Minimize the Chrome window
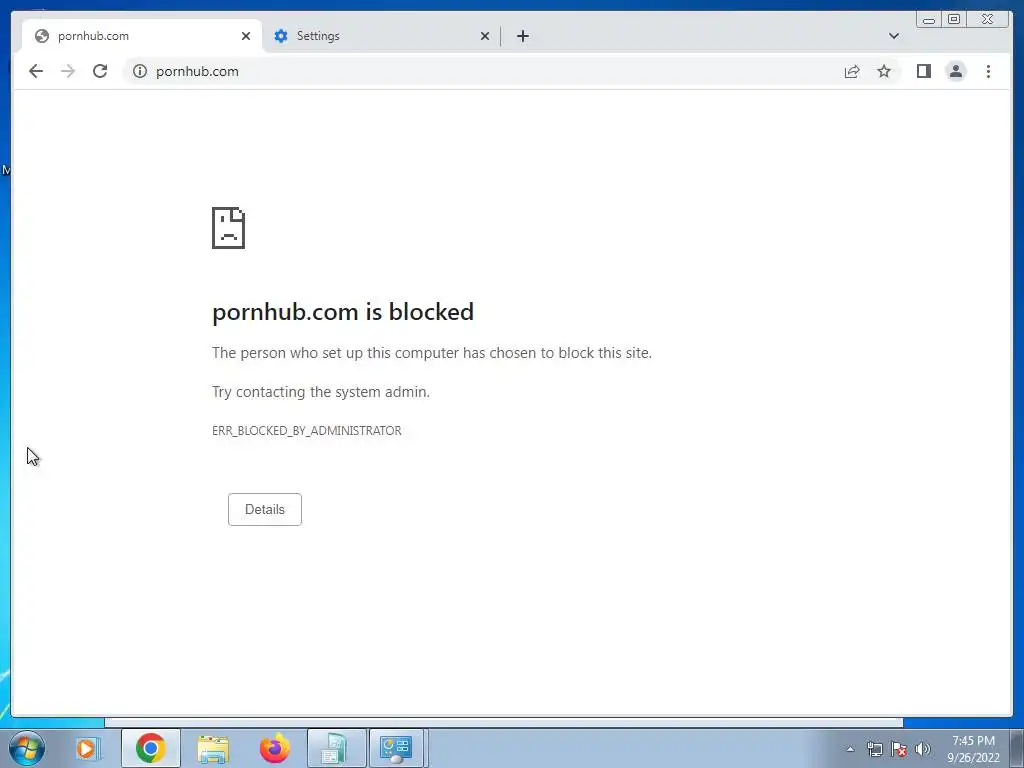The height and width of the screenshot is (768, 1024). pos(929,20)
